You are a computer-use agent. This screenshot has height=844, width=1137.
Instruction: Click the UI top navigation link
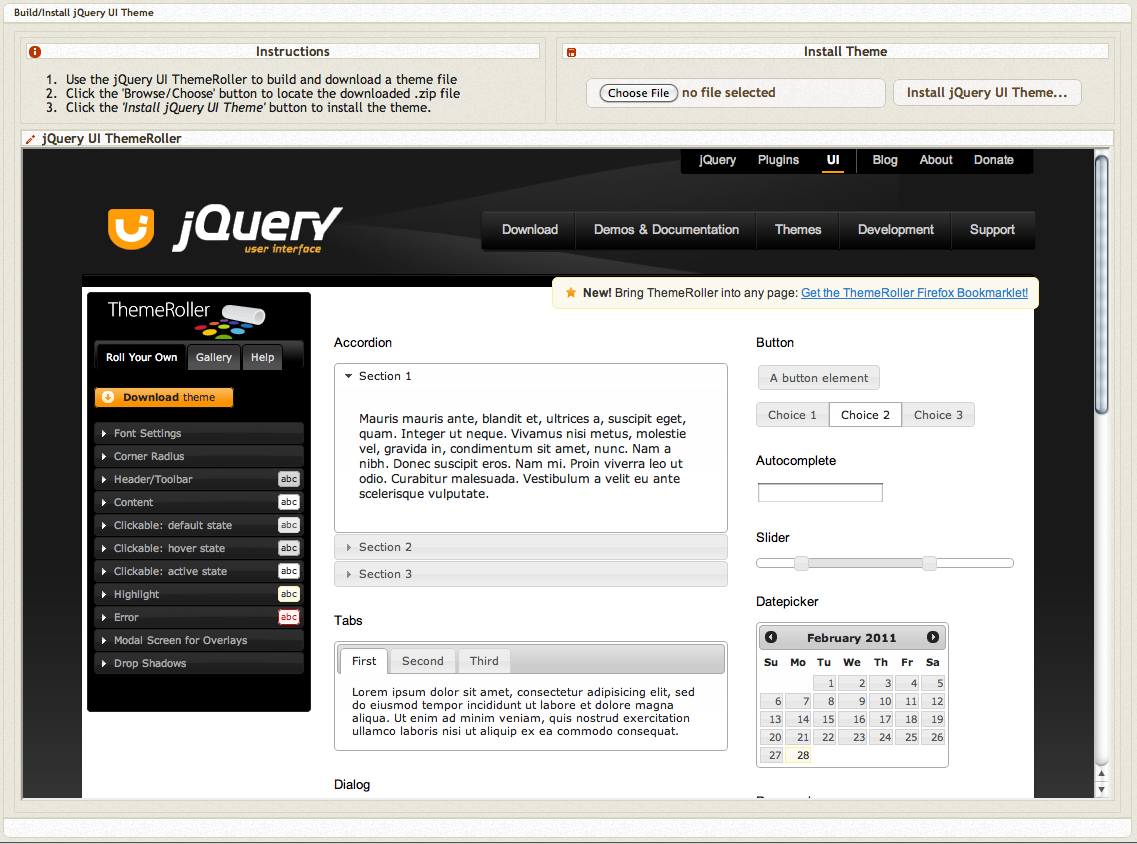click(833, 160)
